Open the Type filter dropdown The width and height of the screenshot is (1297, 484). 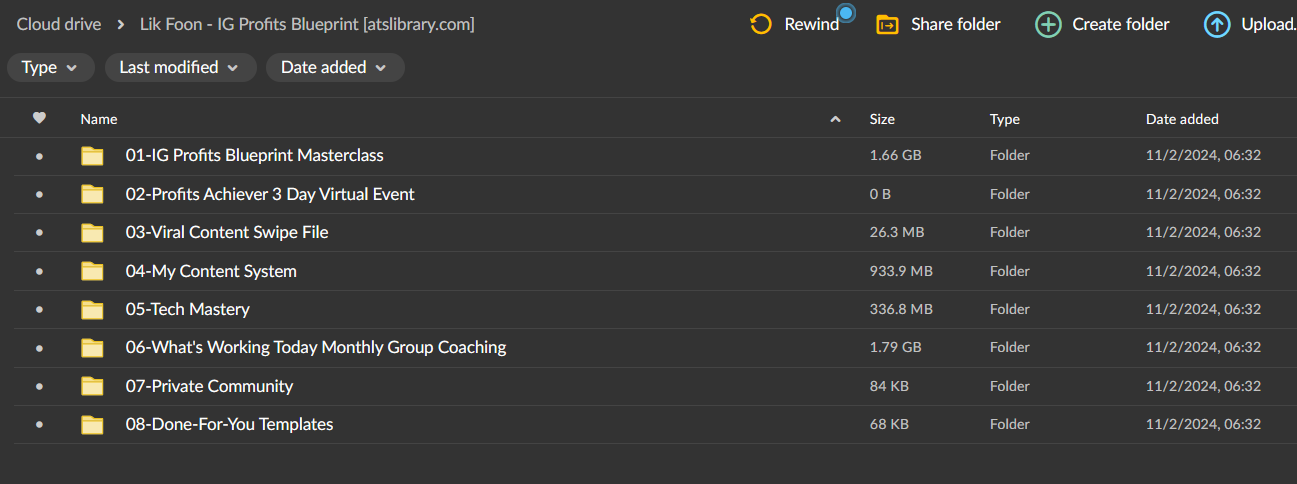(50, 67)
